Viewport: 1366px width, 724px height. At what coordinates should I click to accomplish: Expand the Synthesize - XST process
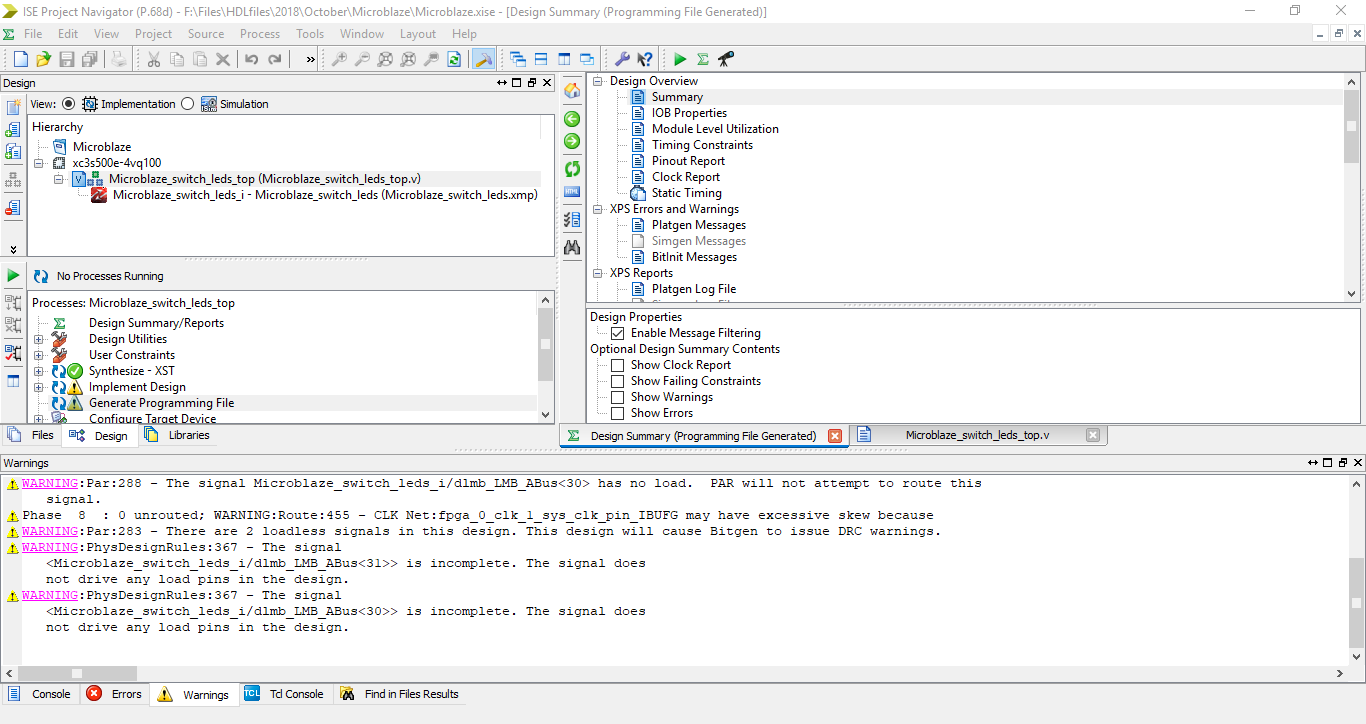point(39,371)
